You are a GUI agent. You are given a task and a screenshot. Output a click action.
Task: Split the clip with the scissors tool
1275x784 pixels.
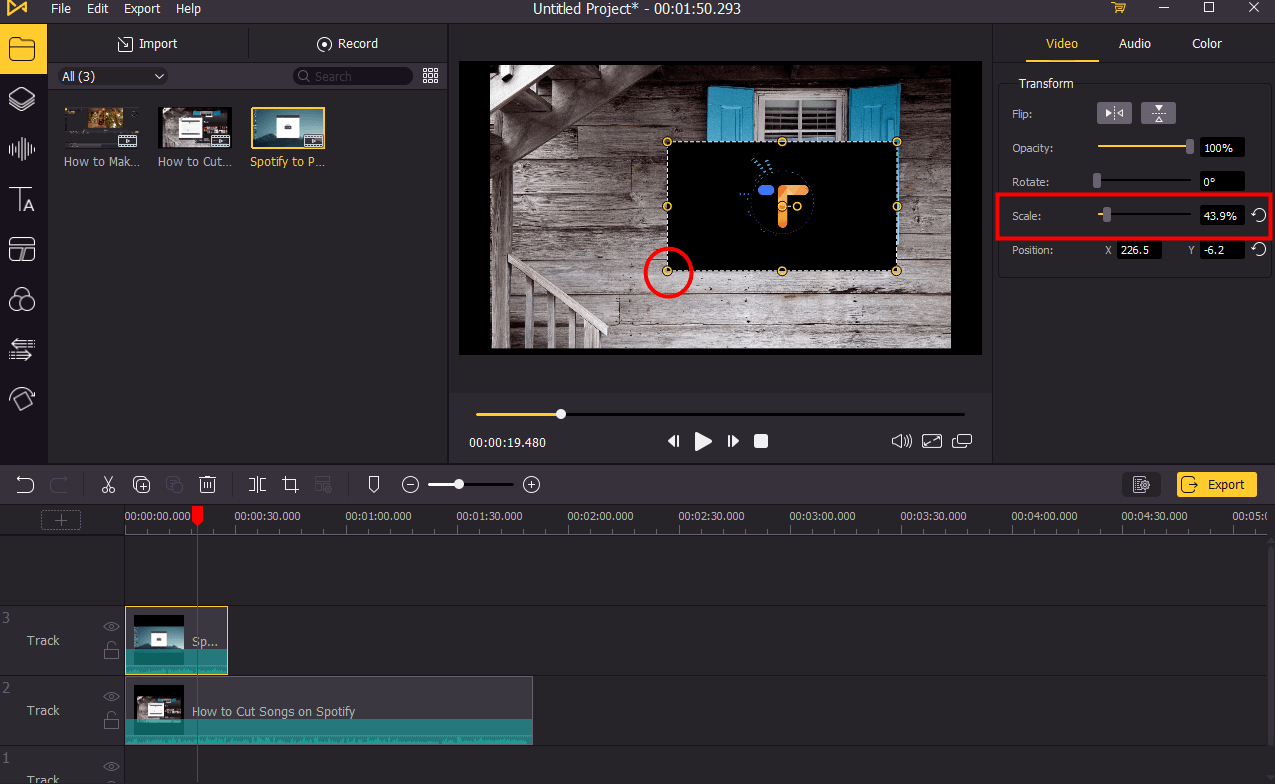pos(108,484)
